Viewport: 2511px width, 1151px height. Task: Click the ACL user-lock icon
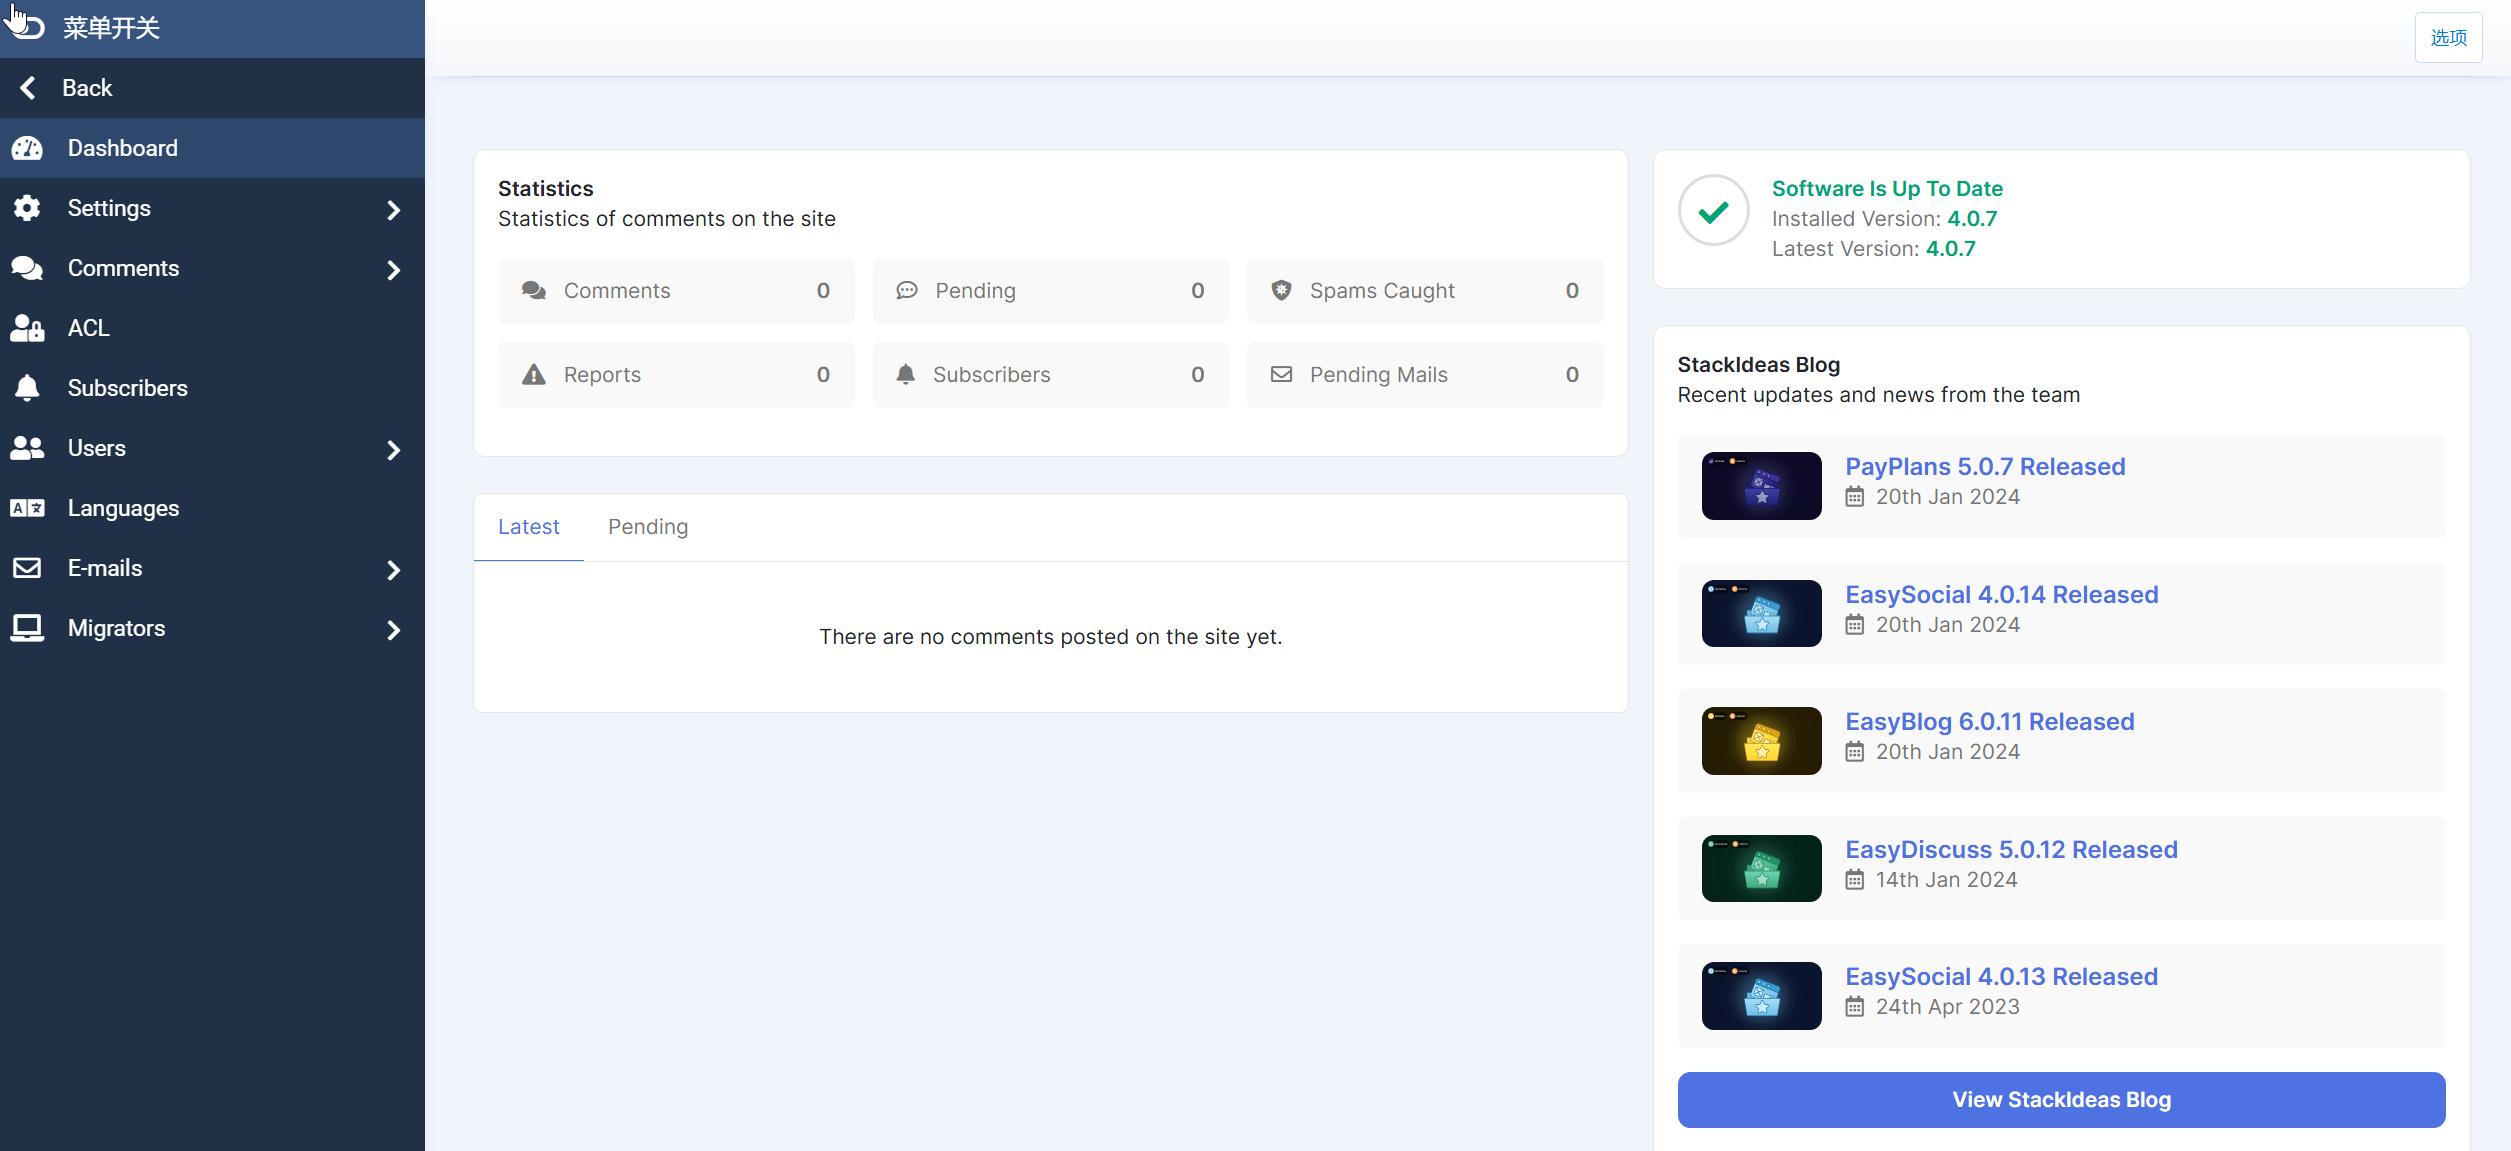27,328
